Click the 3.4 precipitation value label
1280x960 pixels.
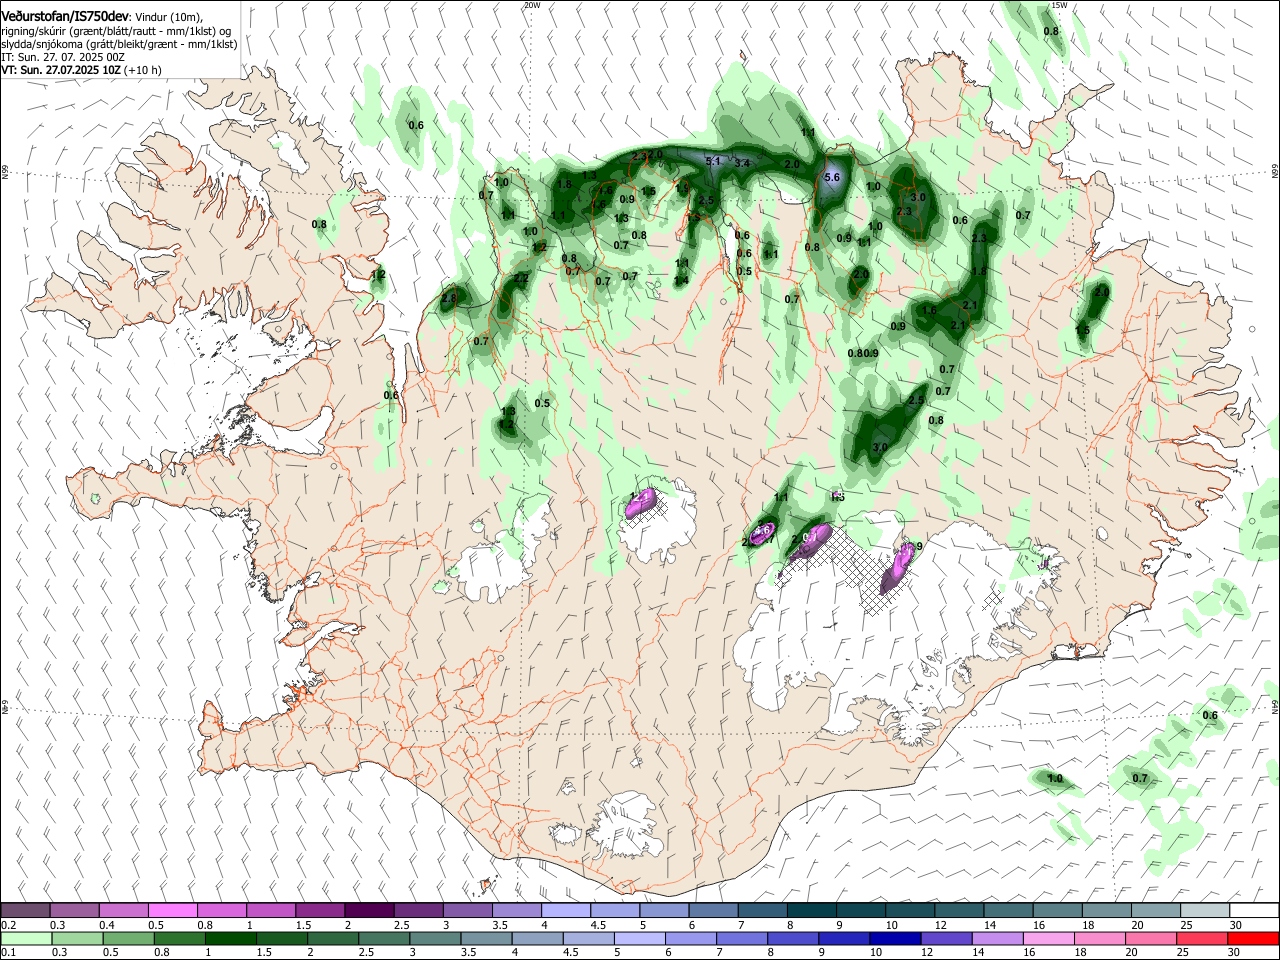point(743,162)
